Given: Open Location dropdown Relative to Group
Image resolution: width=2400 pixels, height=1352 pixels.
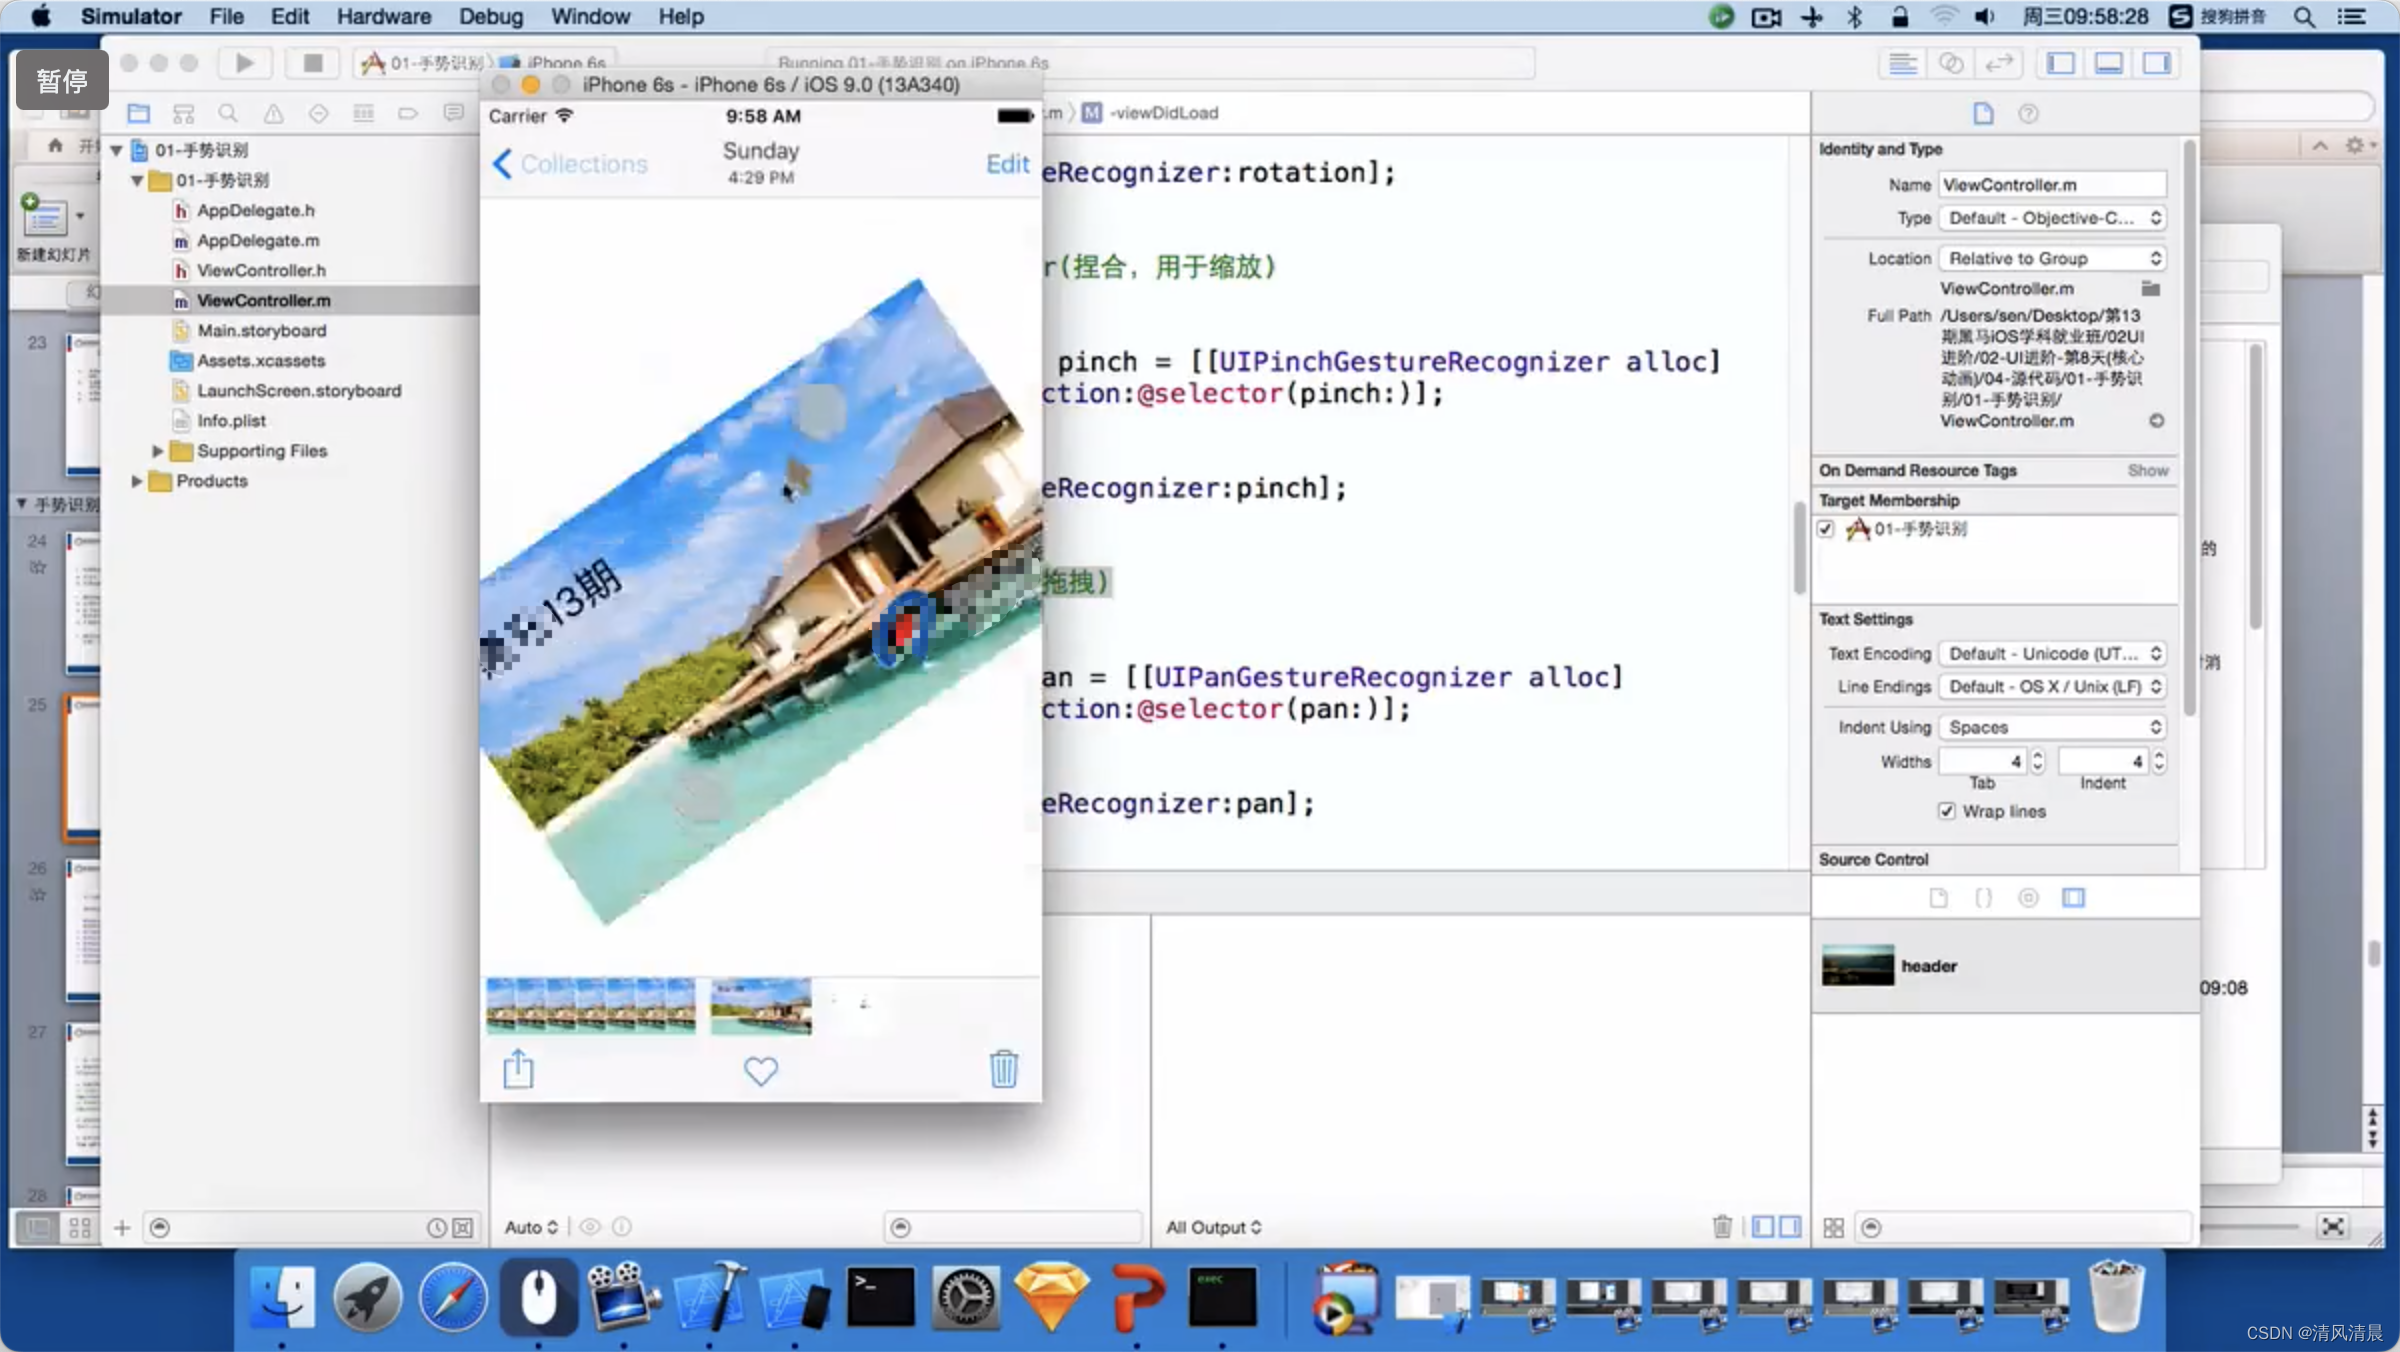Looking at the screenshot, I should pos(2053,258).
